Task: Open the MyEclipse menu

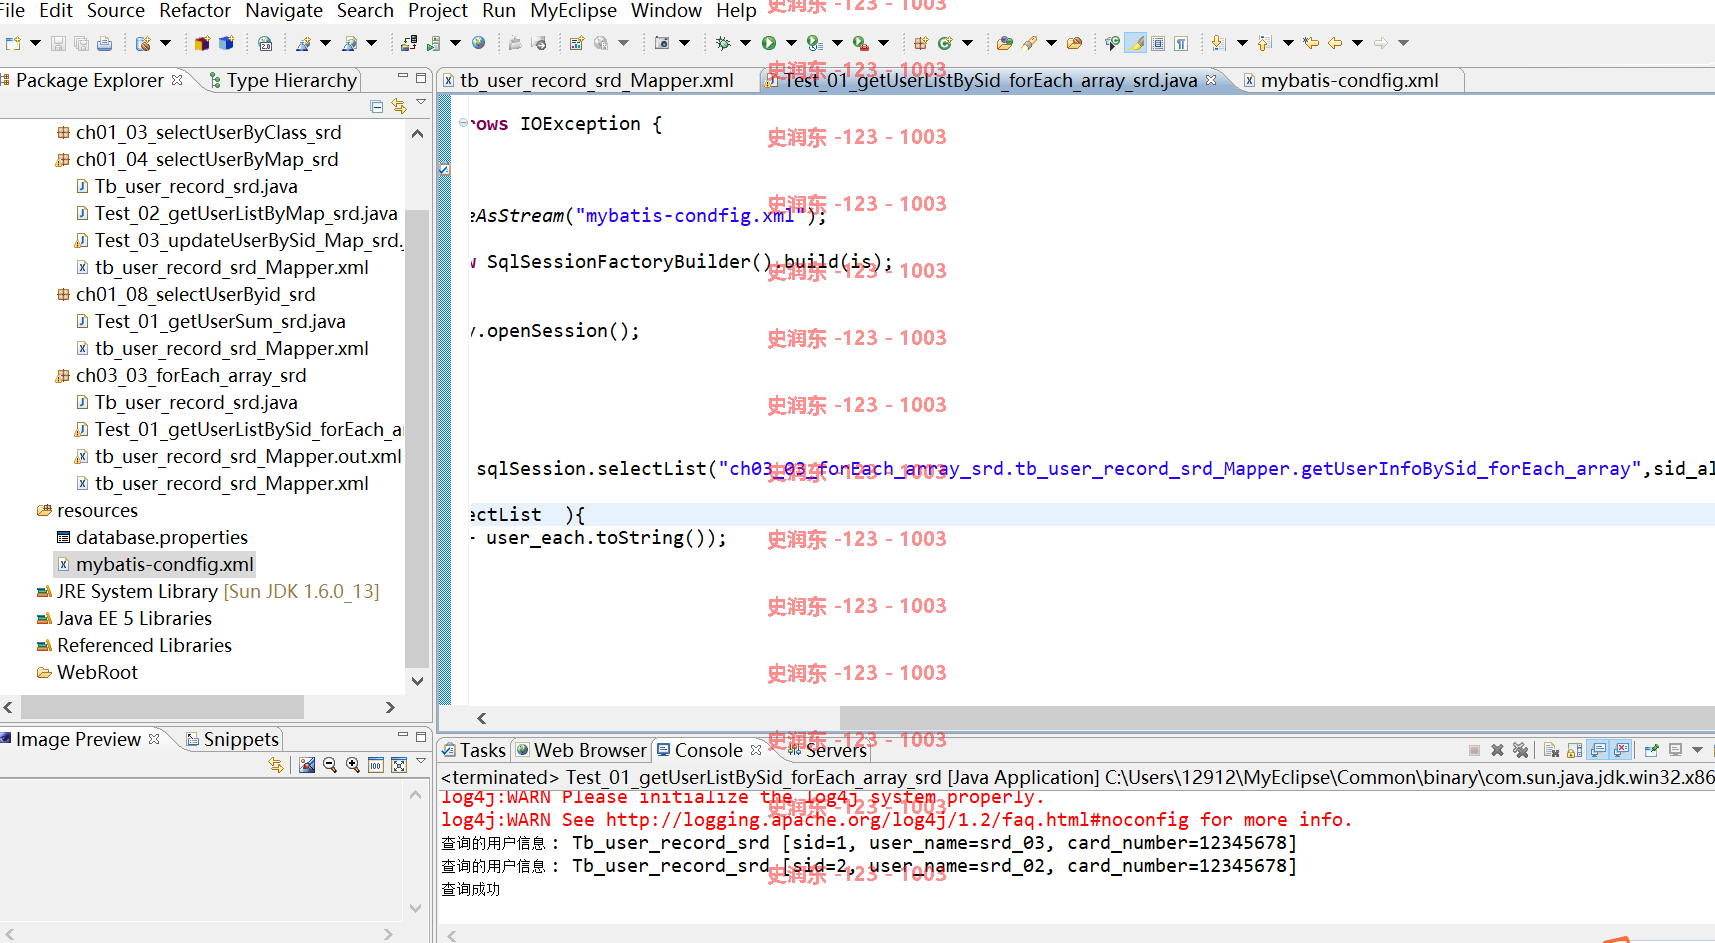Action: point(573,10)
